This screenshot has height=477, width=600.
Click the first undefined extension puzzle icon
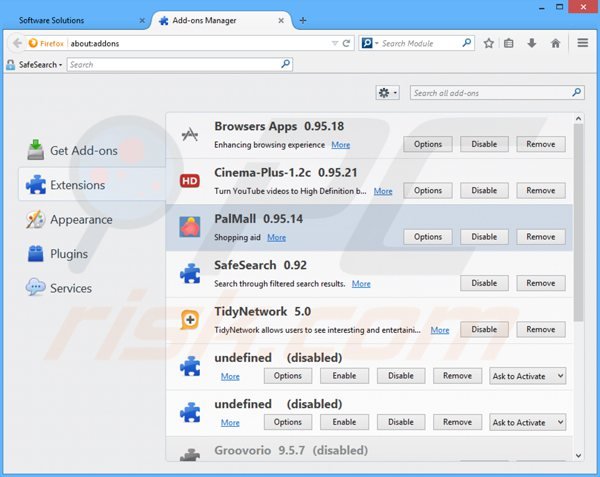click(190, 366)
